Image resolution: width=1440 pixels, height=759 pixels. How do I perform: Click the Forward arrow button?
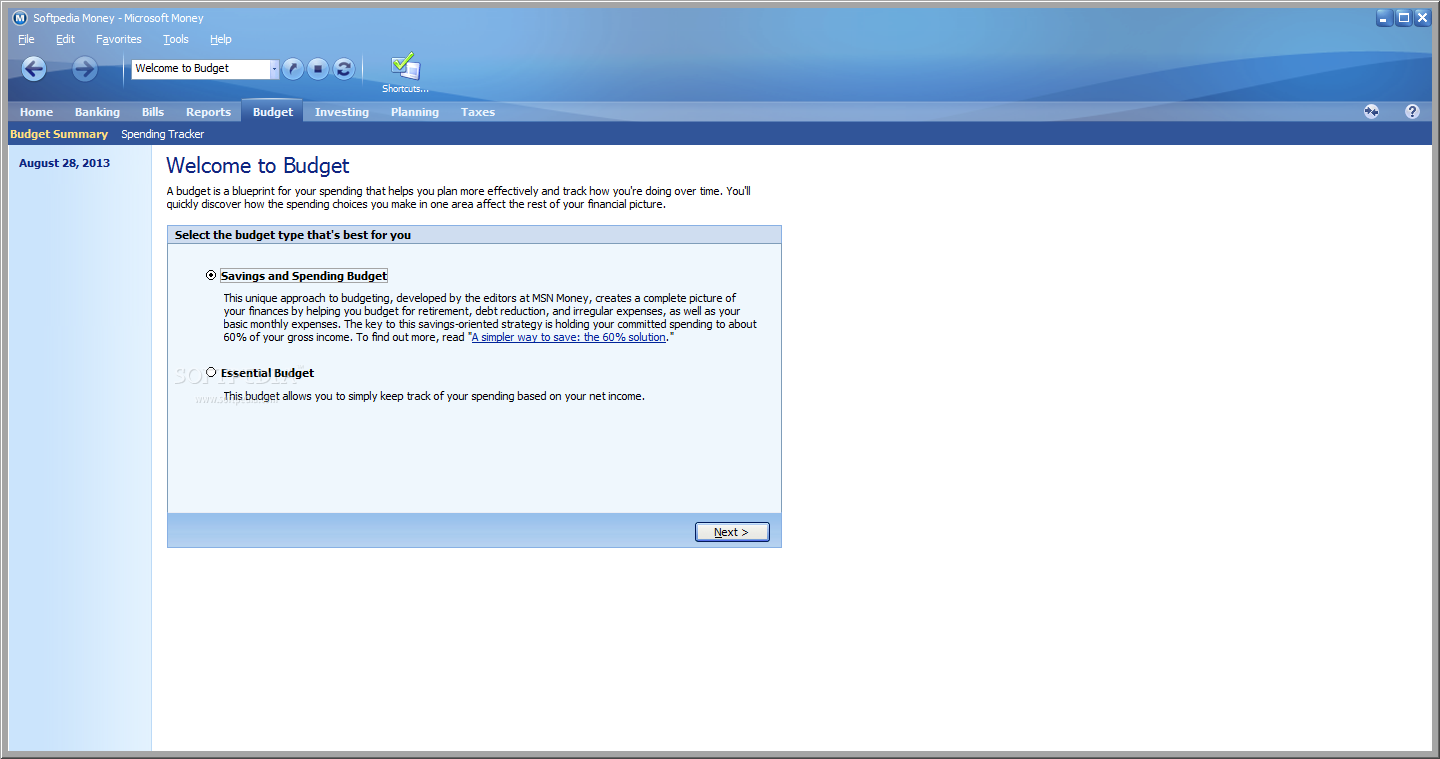pyautogui.click(x=85, y=68)
